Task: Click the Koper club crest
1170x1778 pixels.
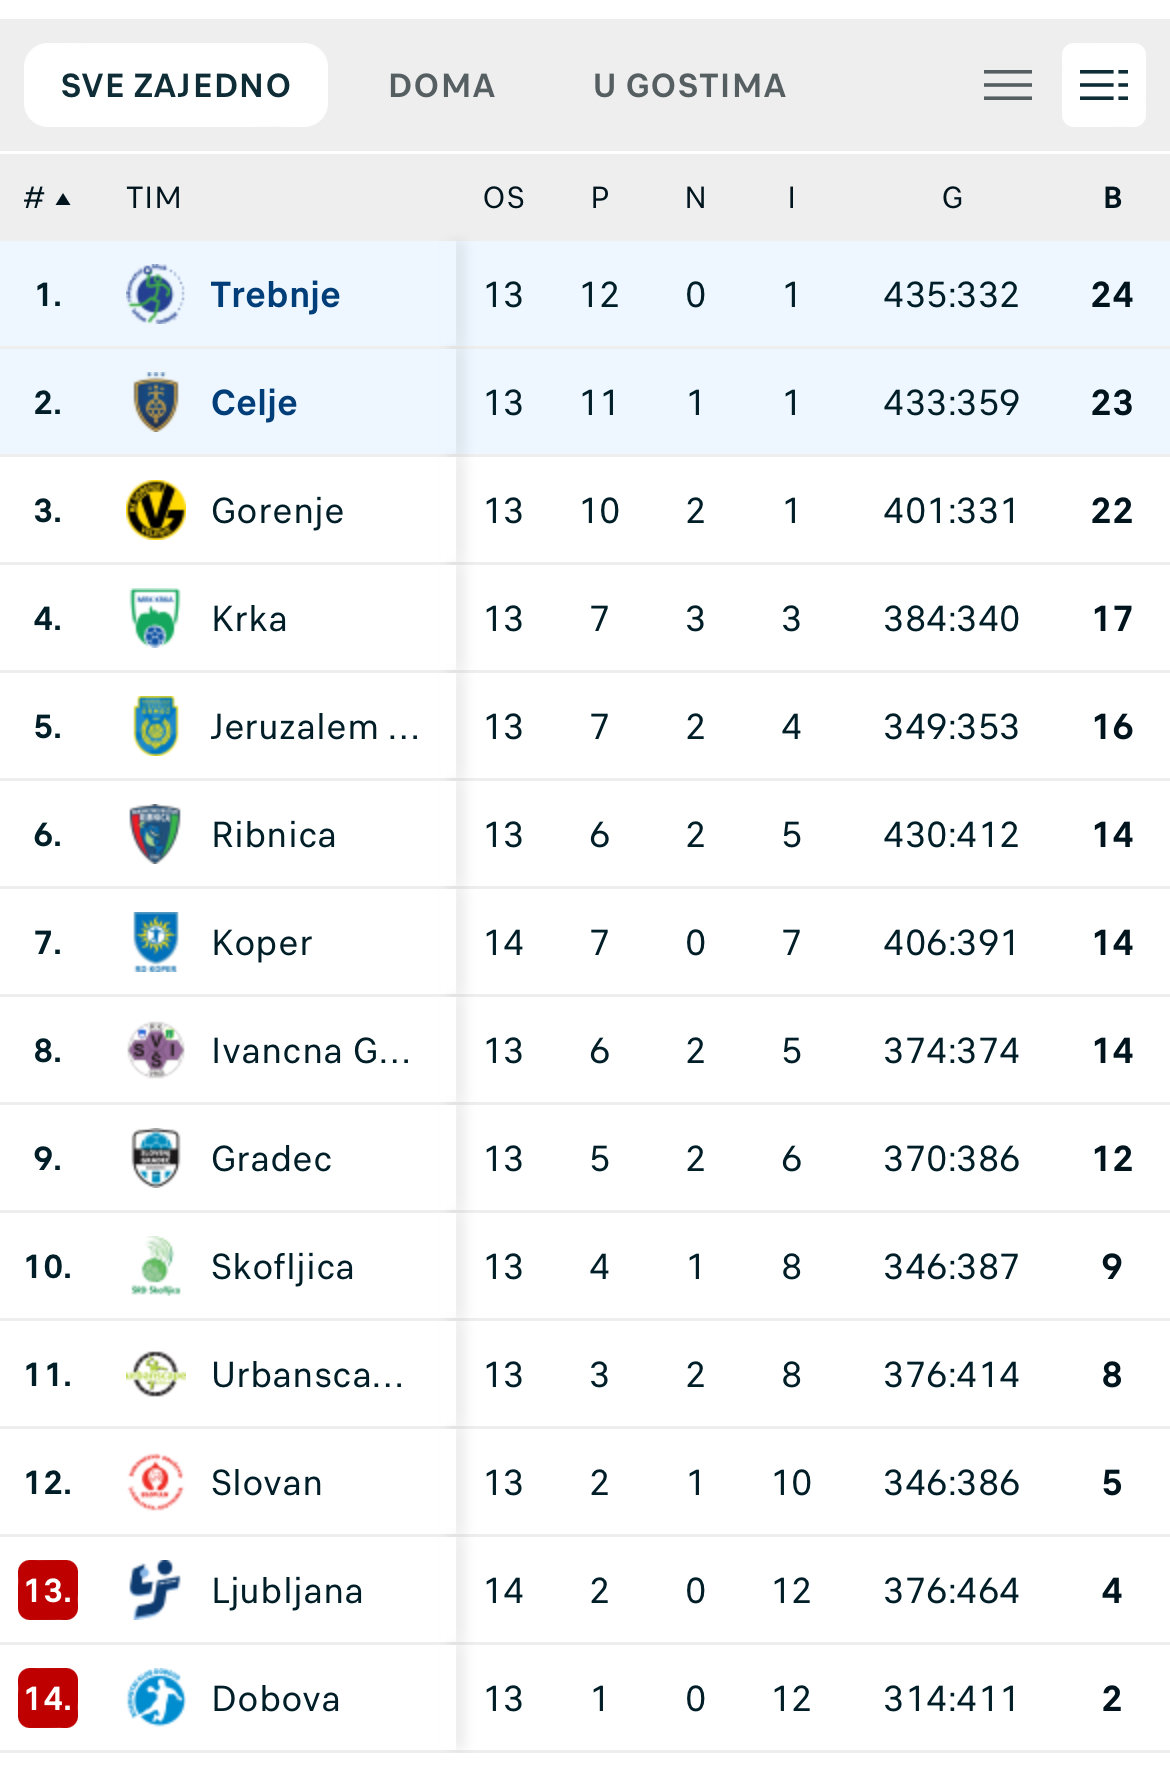Action: click(x=155, y=942)
